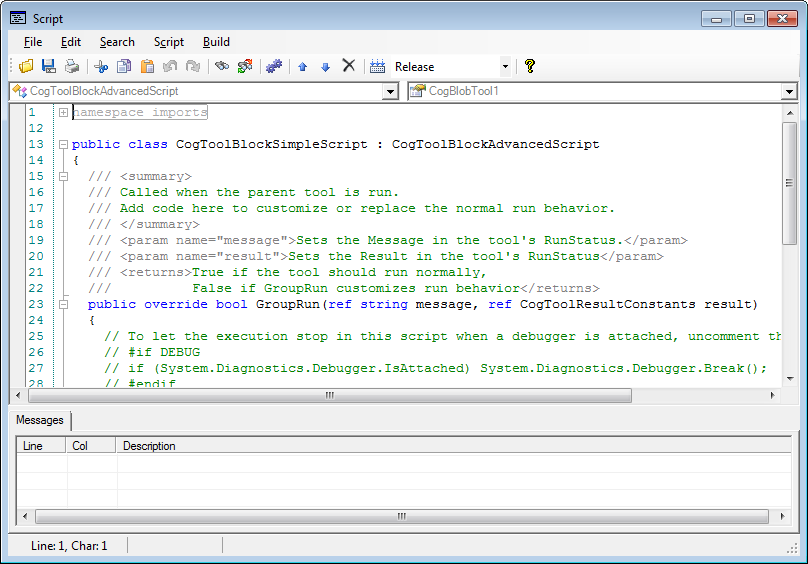Screen dimensions: 808x564
Task: Select the Messages tab
Action: pyautogui.click(x=40, y=420)
